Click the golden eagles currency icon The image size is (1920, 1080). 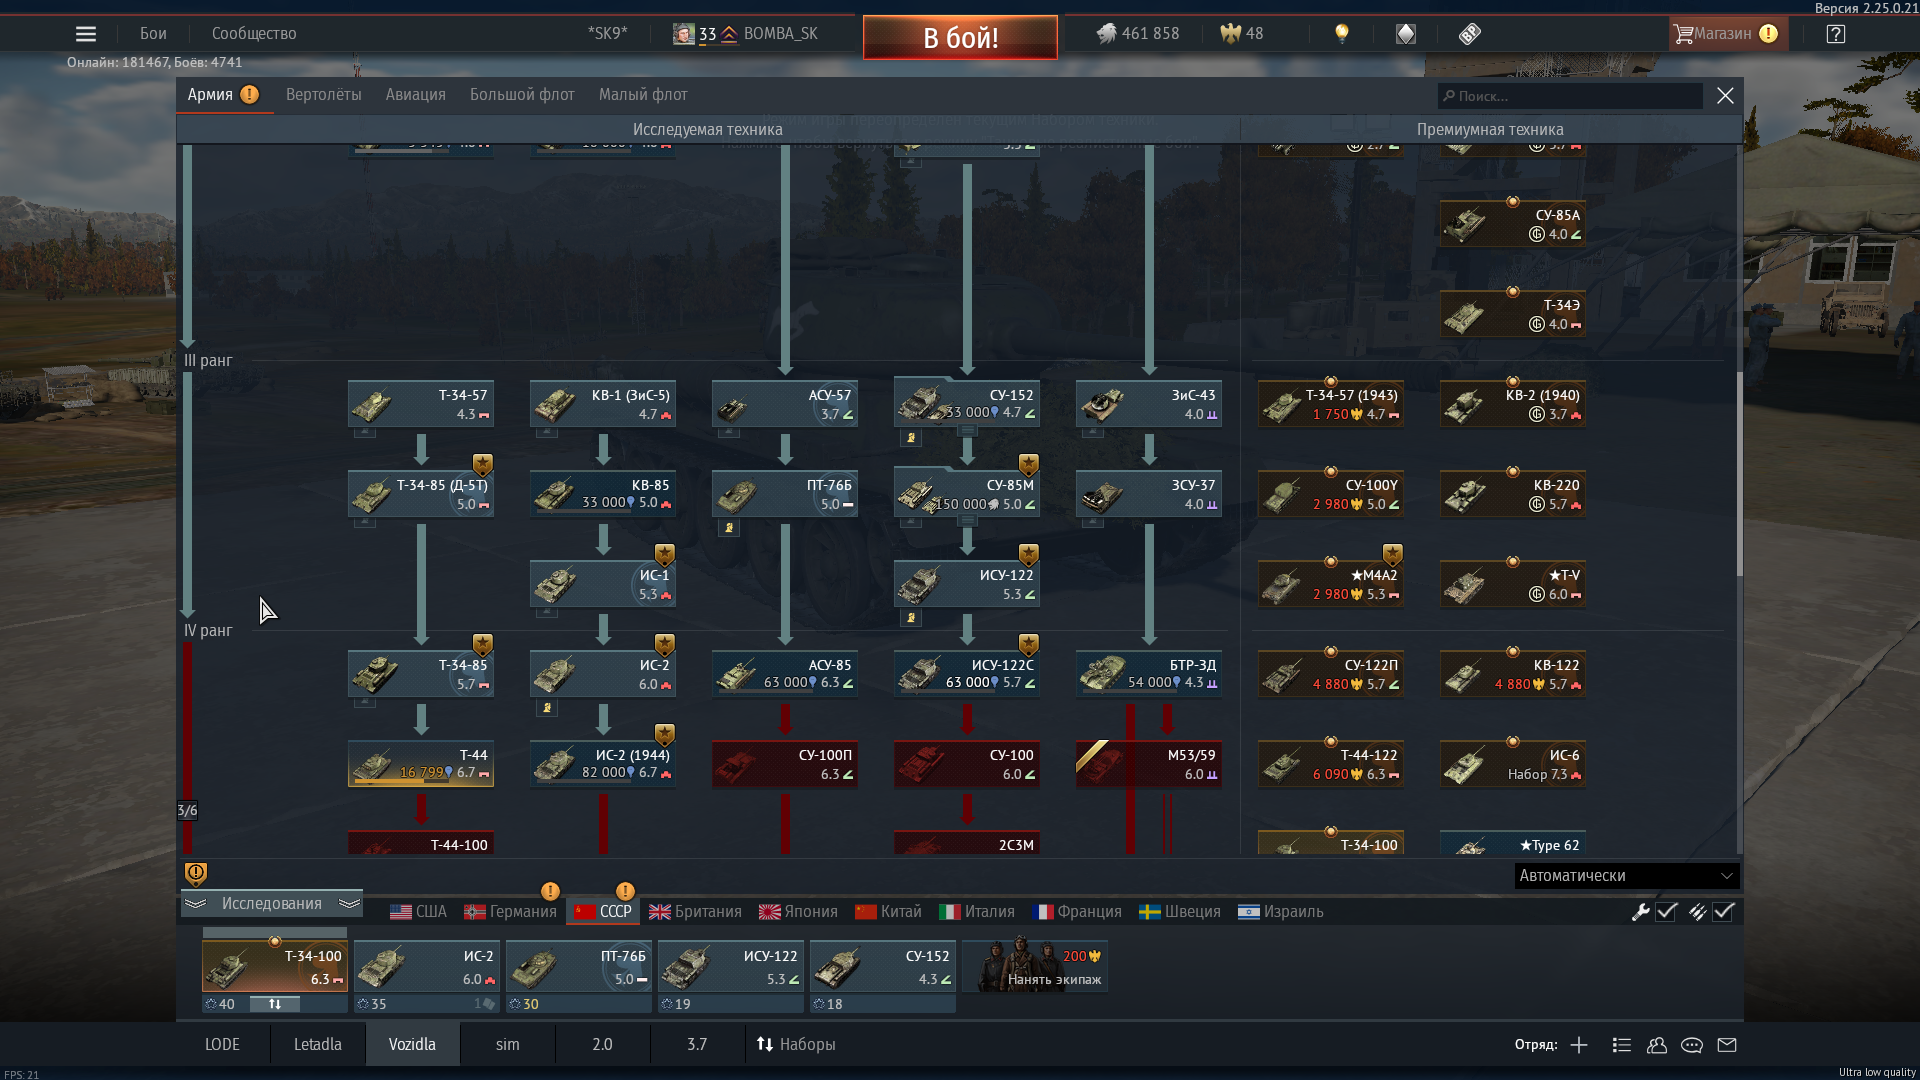click(x=1230, y=34)
